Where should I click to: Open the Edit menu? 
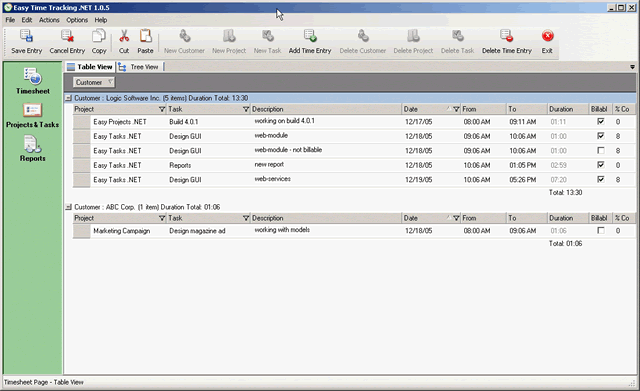point(27,20)
